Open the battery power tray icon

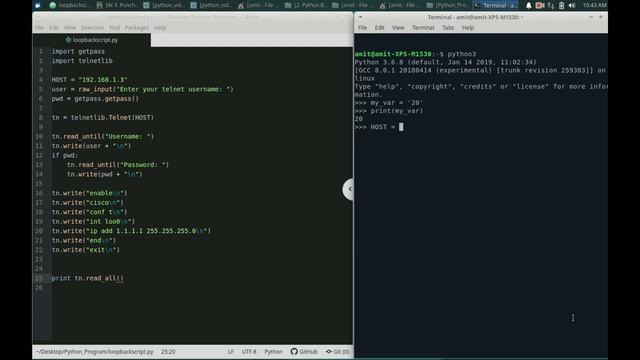[562, 5]
